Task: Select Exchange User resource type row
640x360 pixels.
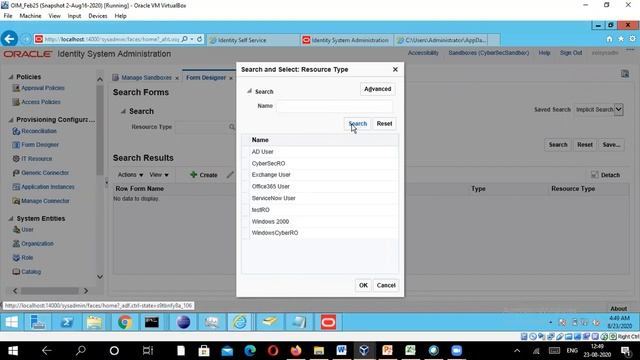Action: pos(320,175)
